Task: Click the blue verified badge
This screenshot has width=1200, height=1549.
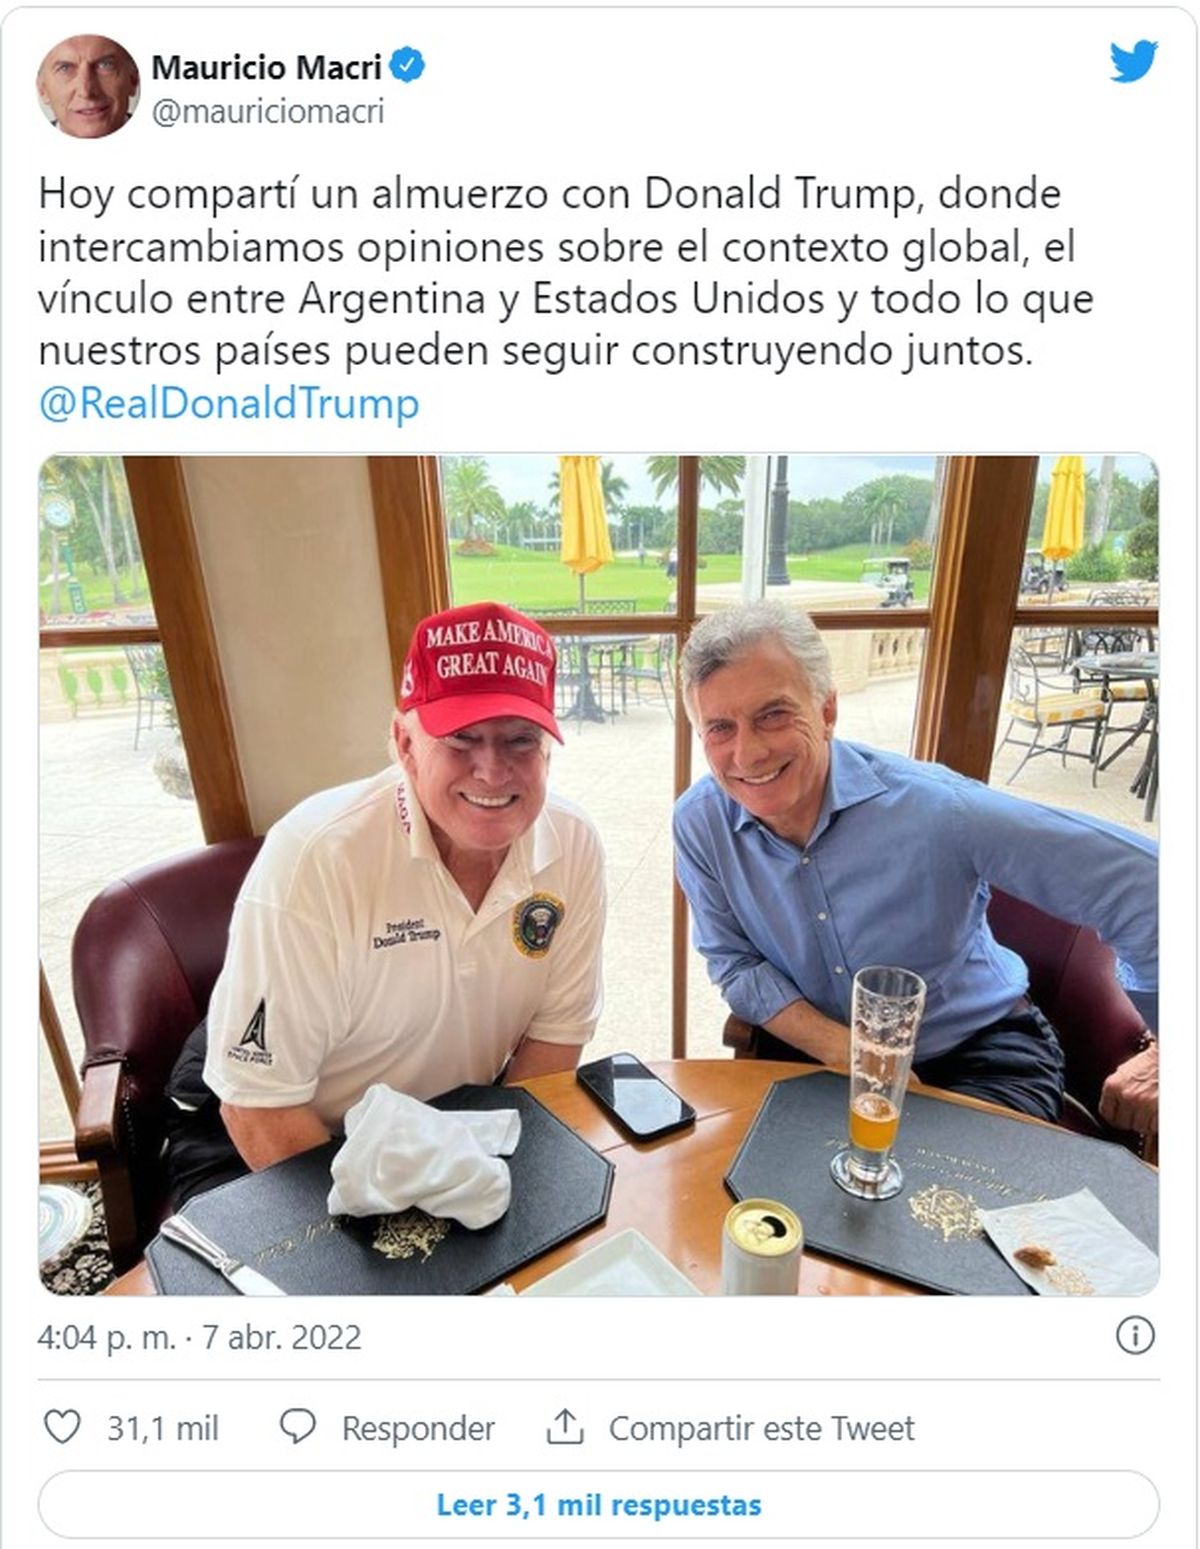Action: (x=408, y=66)
